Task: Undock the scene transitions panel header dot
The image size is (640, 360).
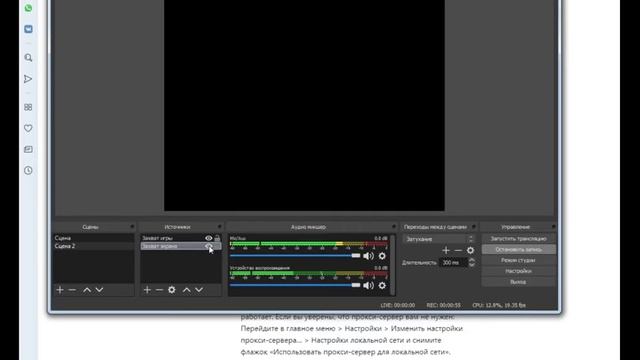Action: pyautogui.click(x=474, y=227)
